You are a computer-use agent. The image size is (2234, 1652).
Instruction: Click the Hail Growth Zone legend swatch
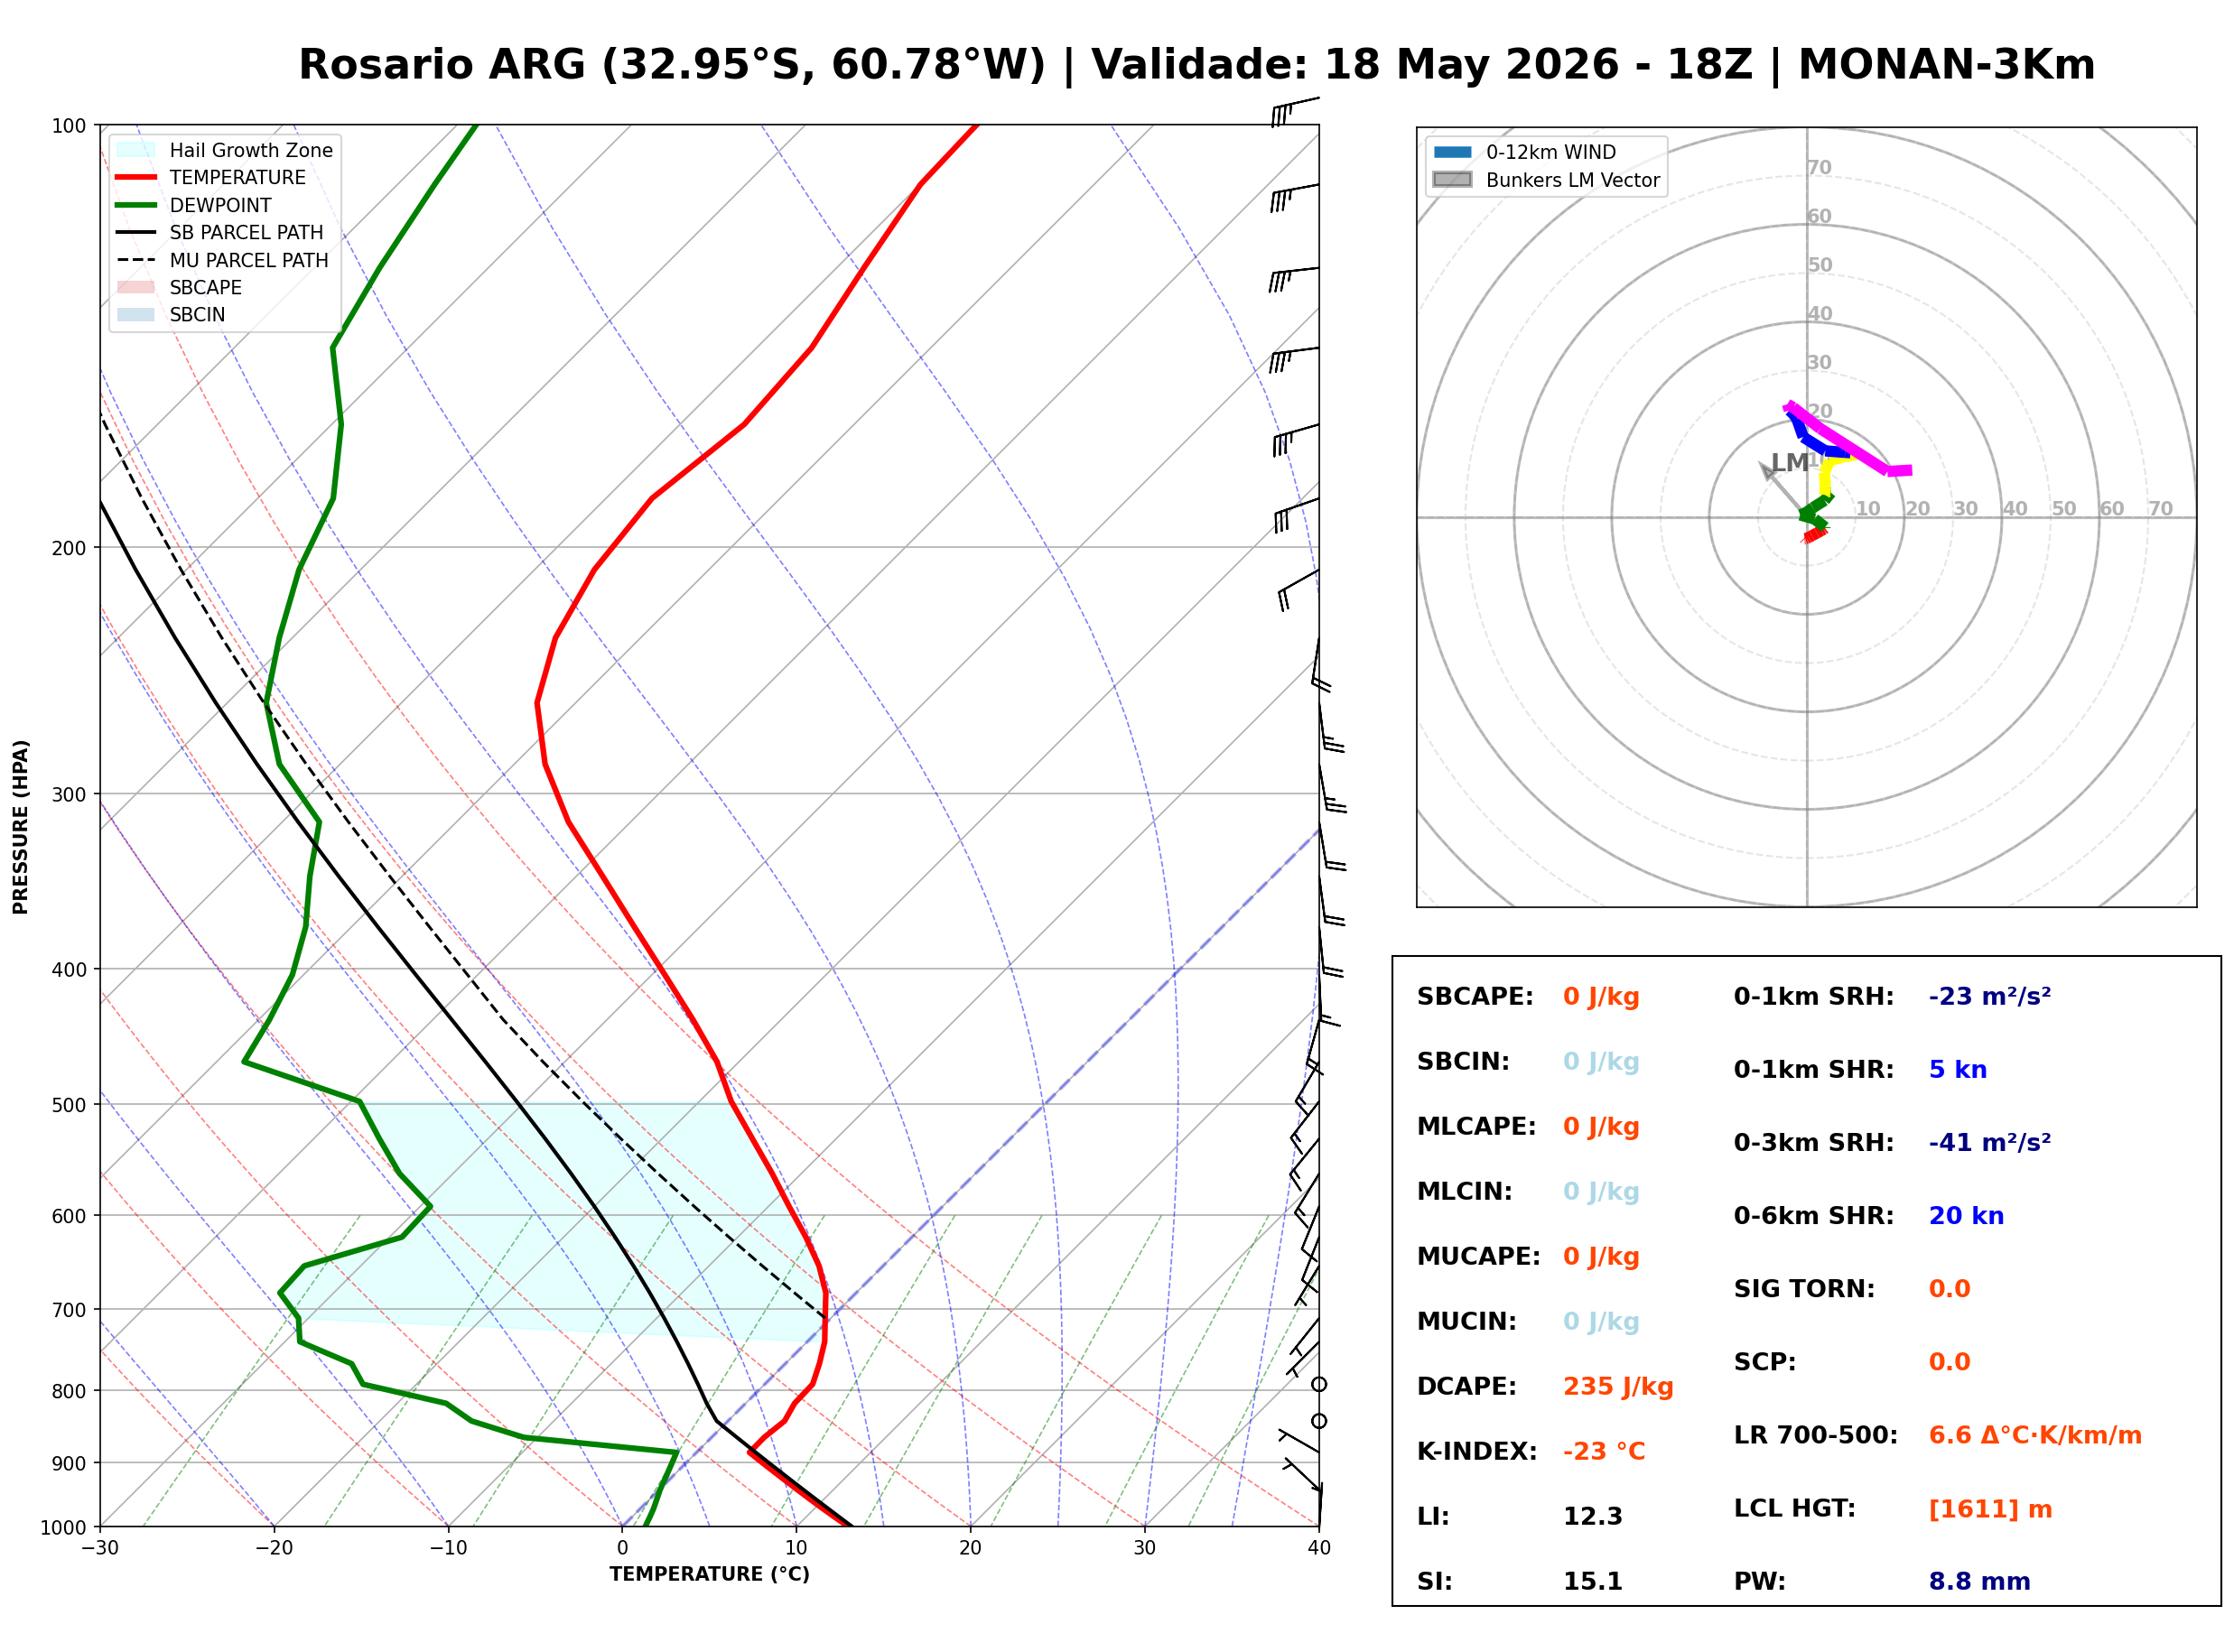[x=136, y=150]
